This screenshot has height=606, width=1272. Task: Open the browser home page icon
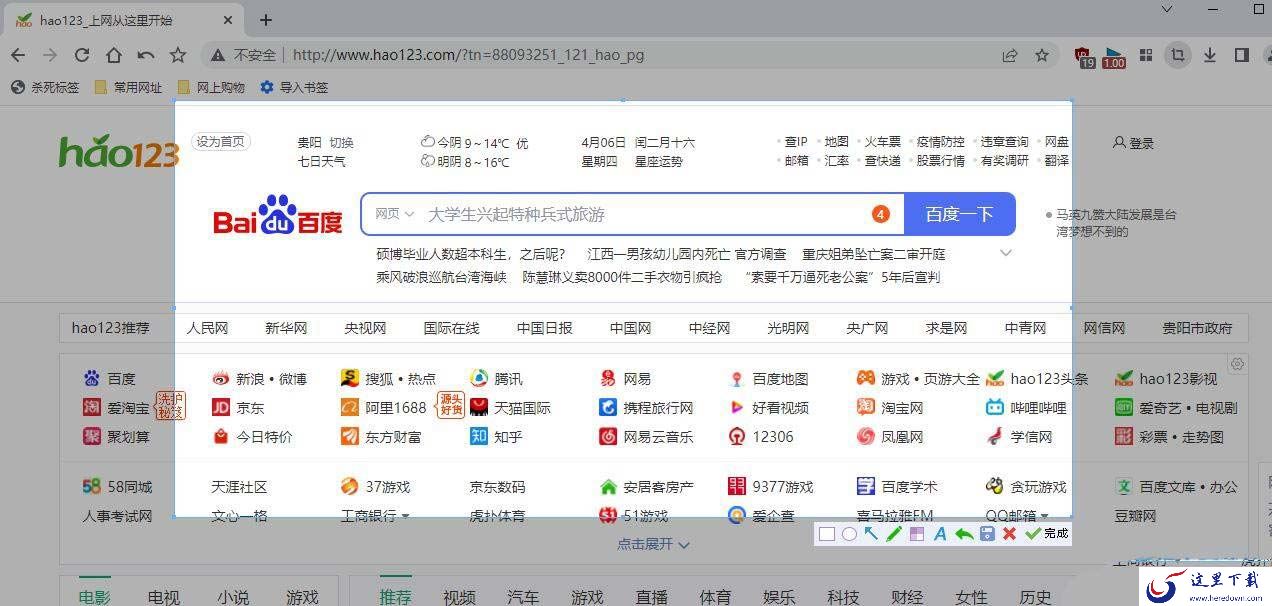(x=114, y=55)
